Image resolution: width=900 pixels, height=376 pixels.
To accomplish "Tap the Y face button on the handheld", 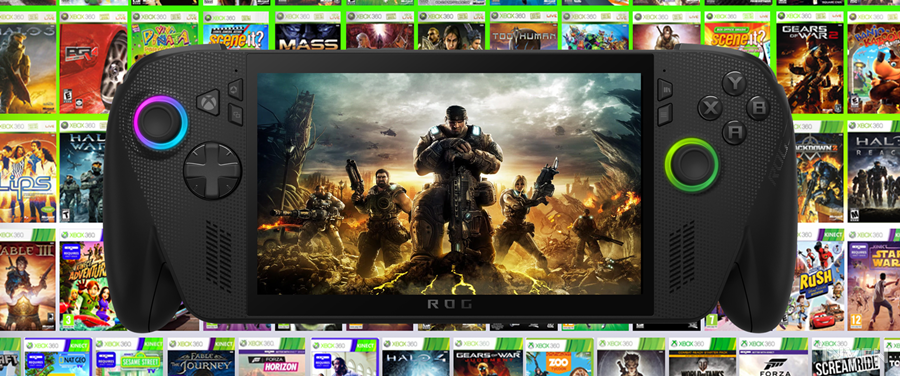I will (734, 83).
